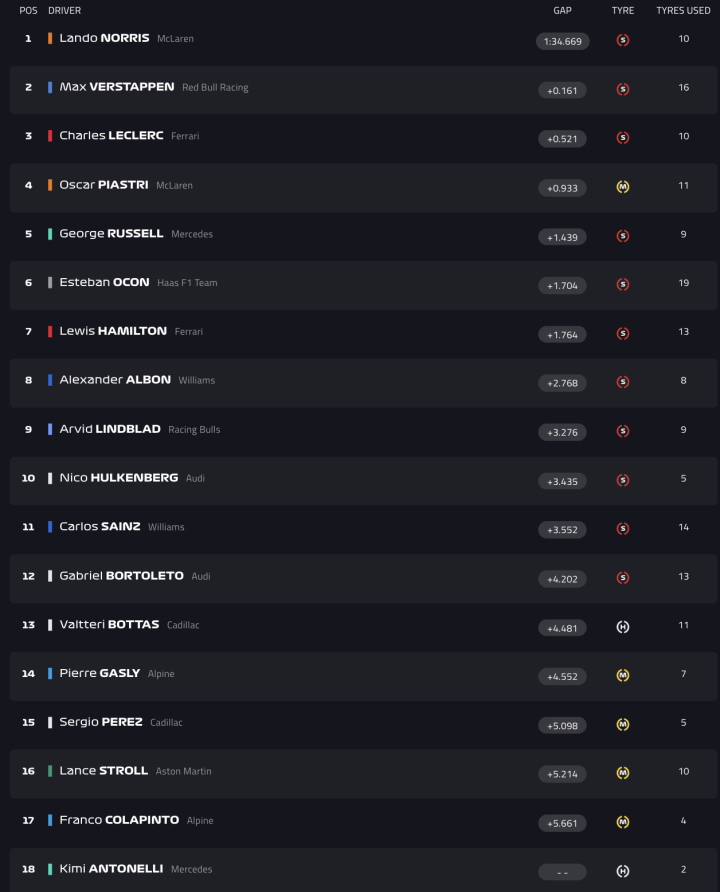Select Lando Norris's soft tyre icon
720x892 pixels.
click(623, 41)
